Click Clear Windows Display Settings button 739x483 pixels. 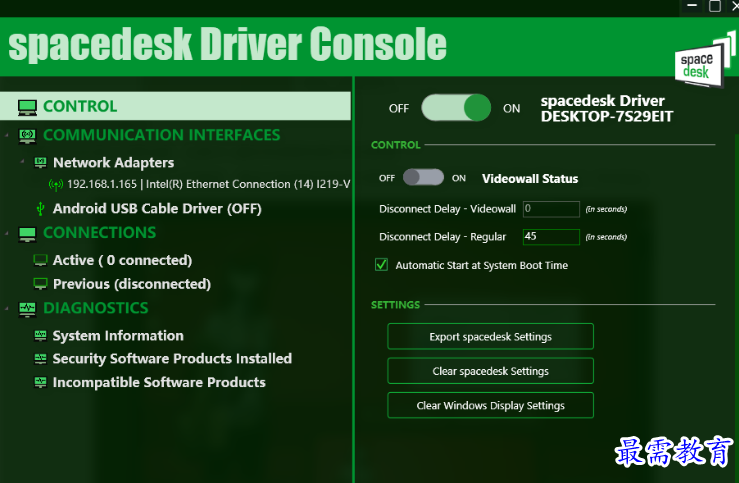point(491,405)
